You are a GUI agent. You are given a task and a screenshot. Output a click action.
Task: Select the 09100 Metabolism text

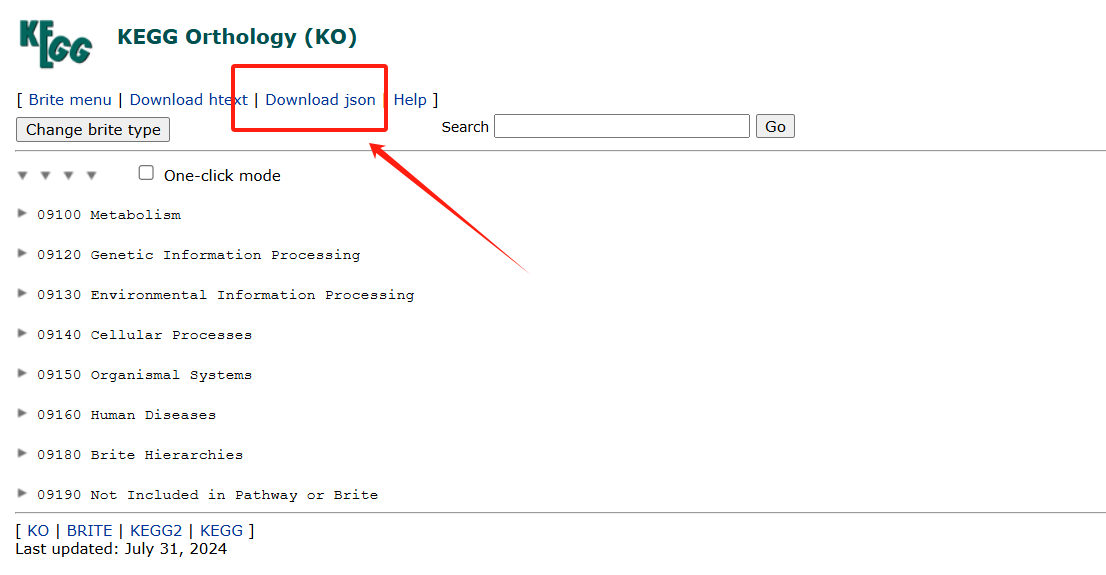[x=109, y=215]
